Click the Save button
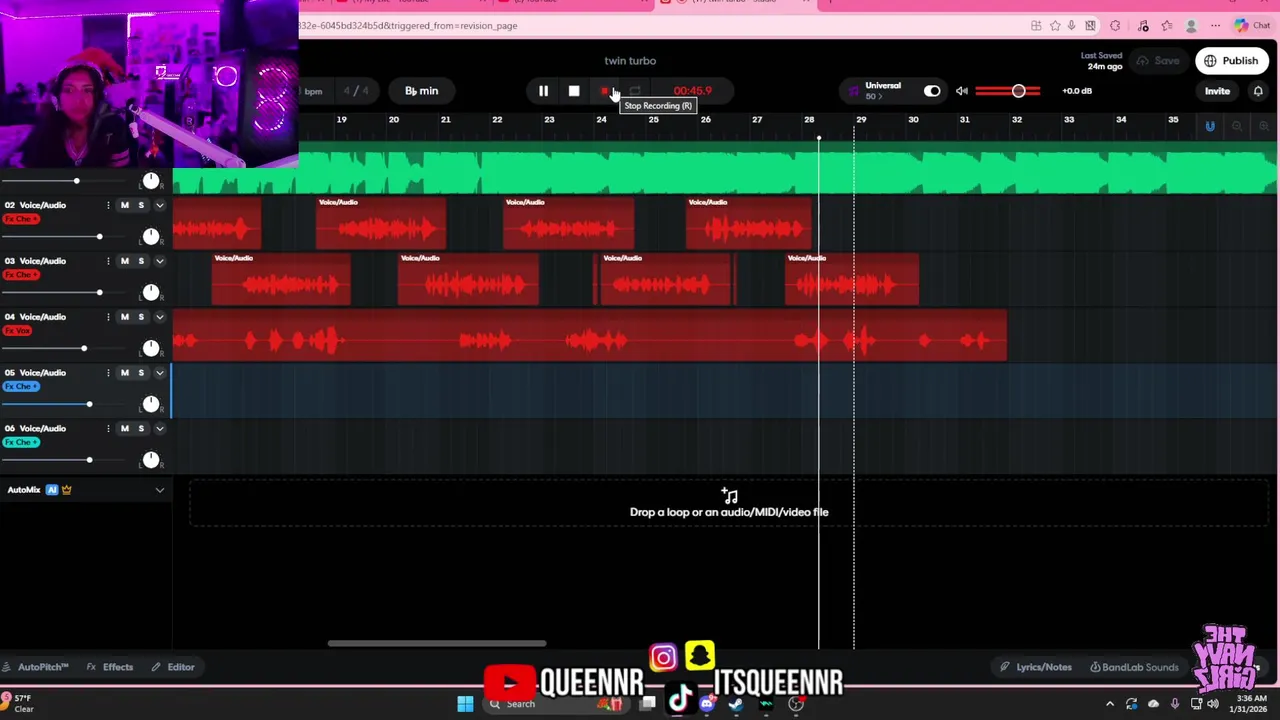This screenshot has height=720, width=1280. click(x=1158, y=61)
